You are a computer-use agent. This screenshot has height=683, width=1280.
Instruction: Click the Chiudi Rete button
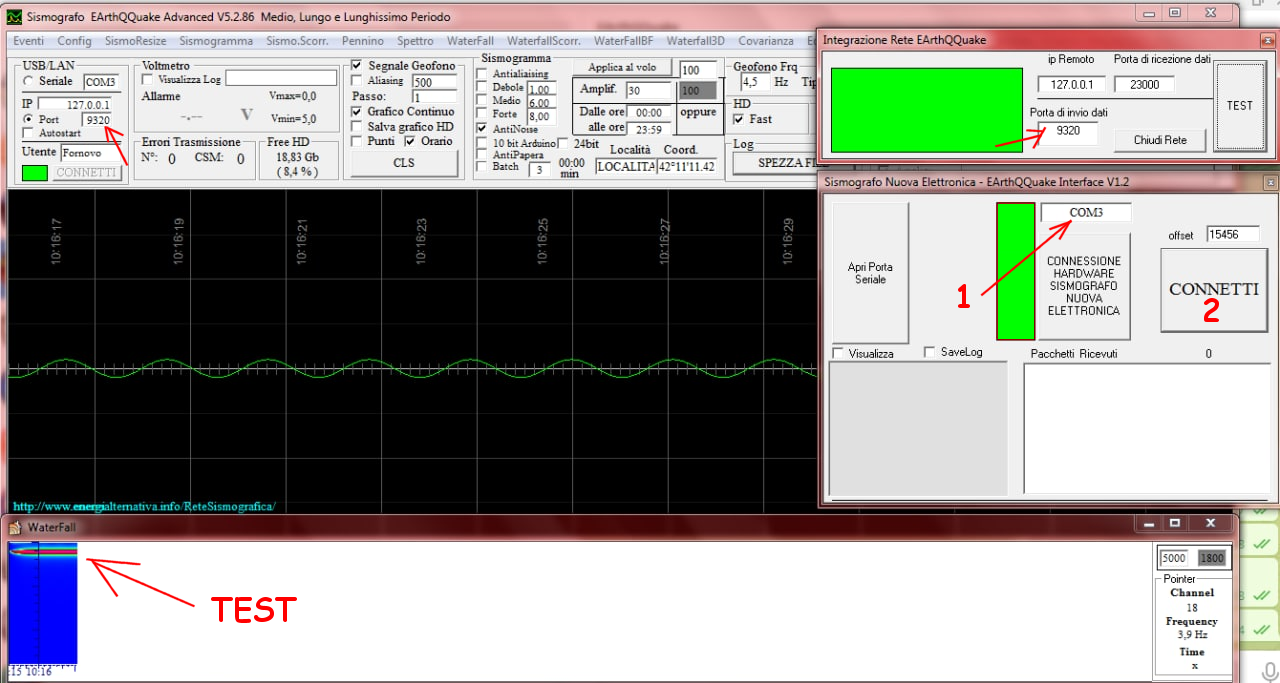tap(1160, 140)
